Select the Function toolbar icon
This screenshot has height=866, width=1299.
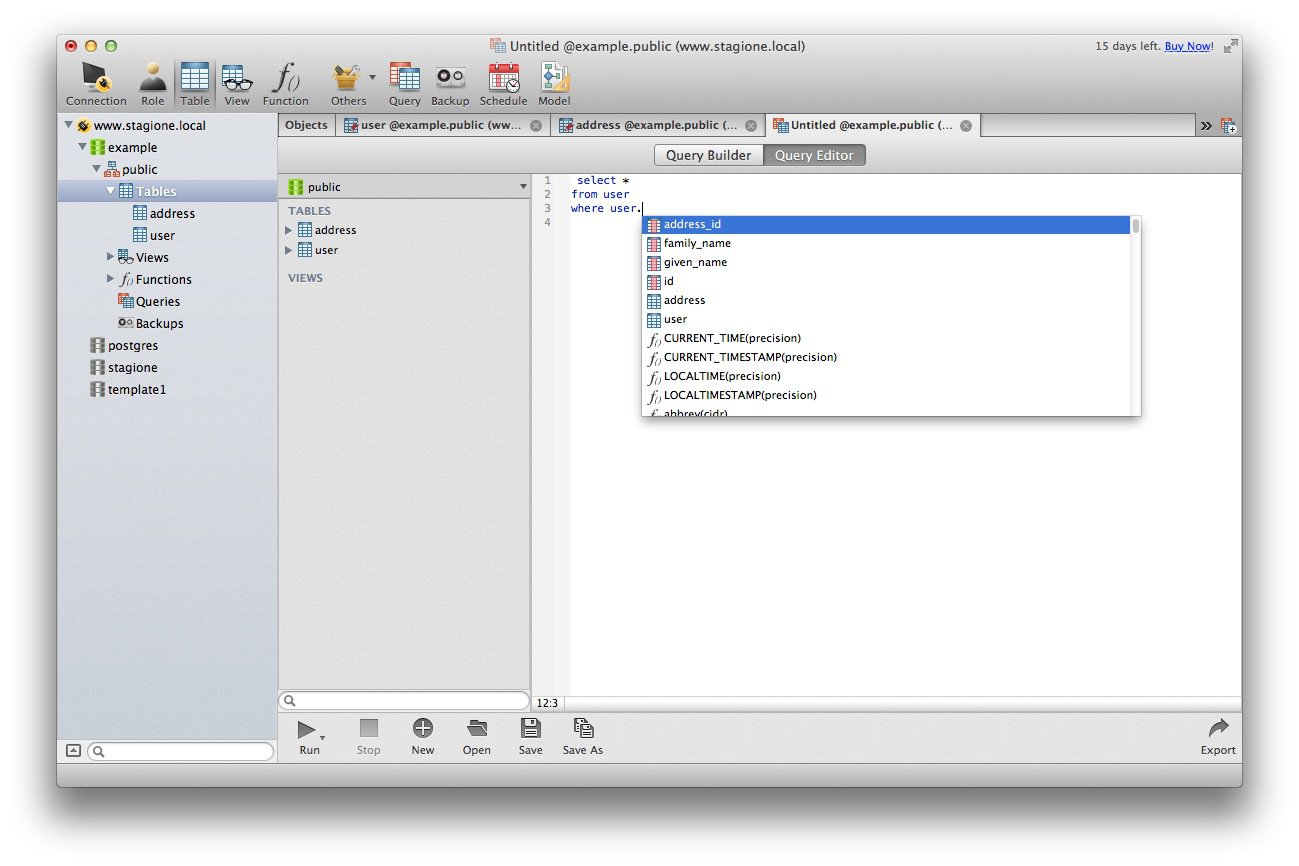[286, 84]
